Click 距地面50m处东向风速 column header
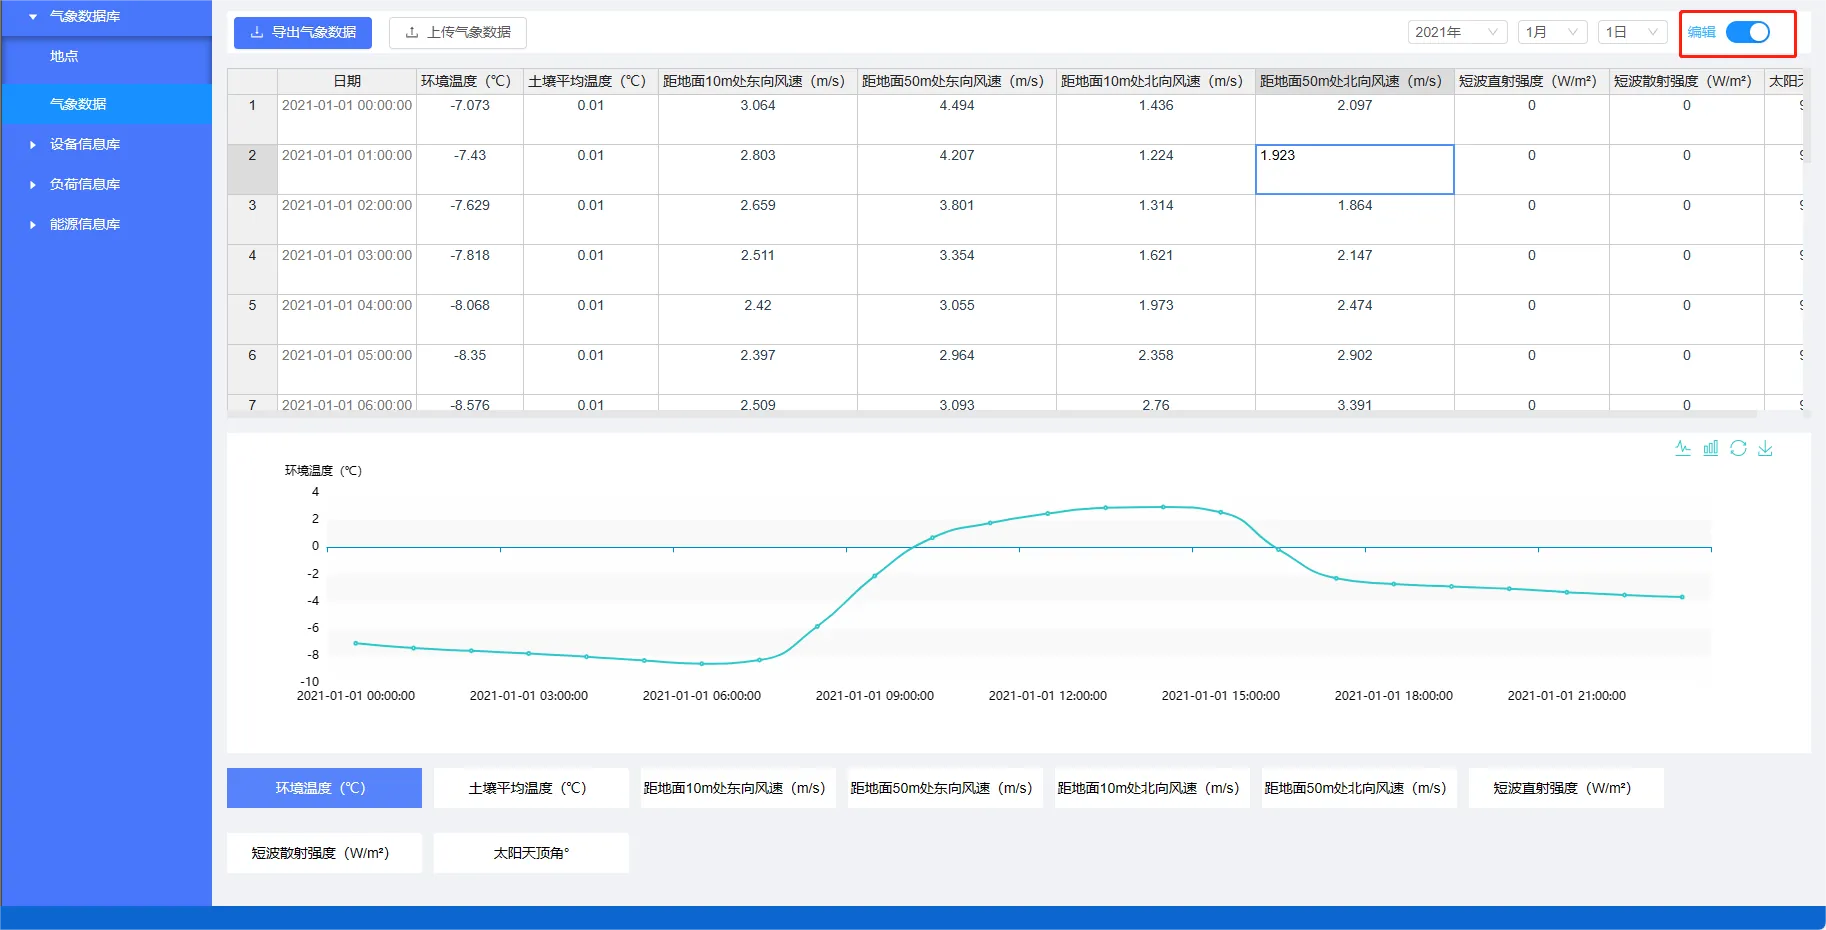Image resolution: width=1826 pixels, height=930 pixels. (x=957, y=81)
